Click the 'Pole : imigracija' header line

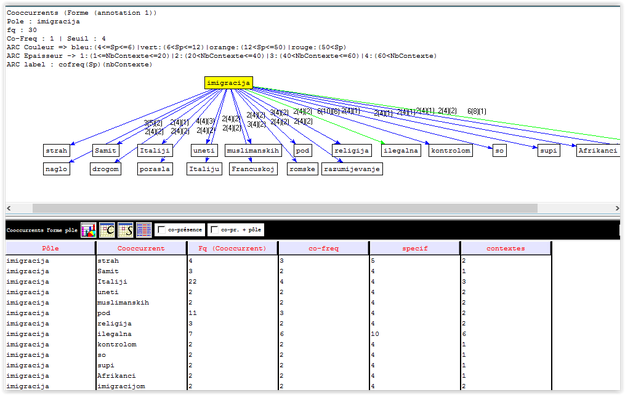point(43,22)
